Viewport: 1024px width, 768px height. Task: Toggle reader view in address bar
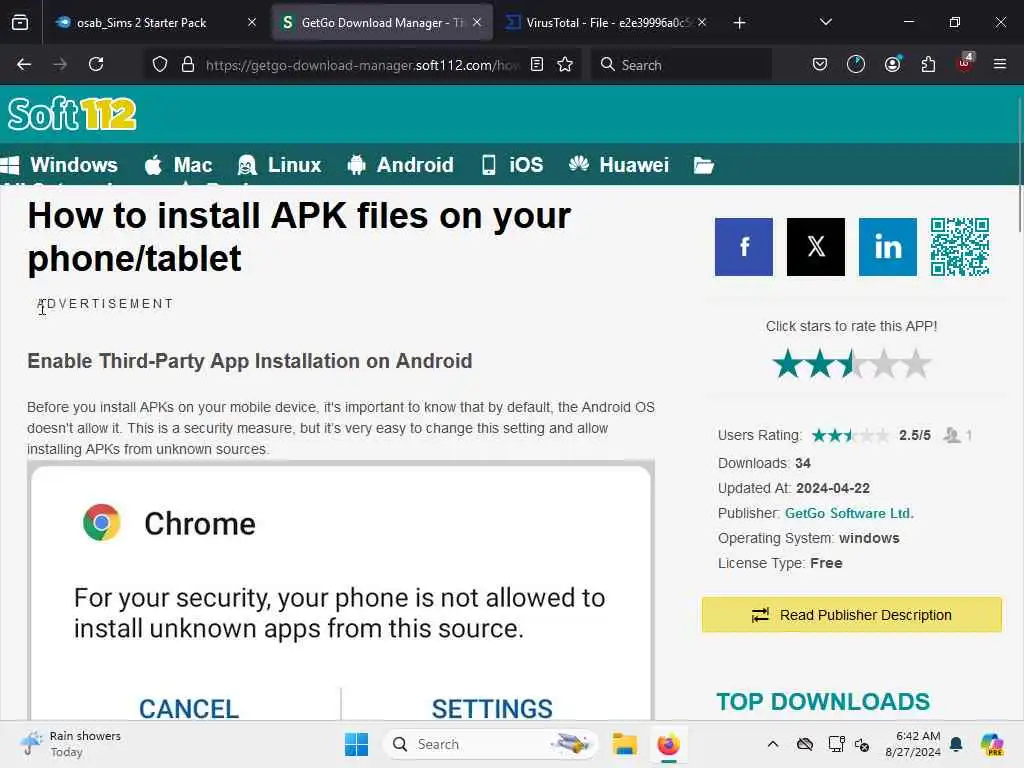(537, 65)
